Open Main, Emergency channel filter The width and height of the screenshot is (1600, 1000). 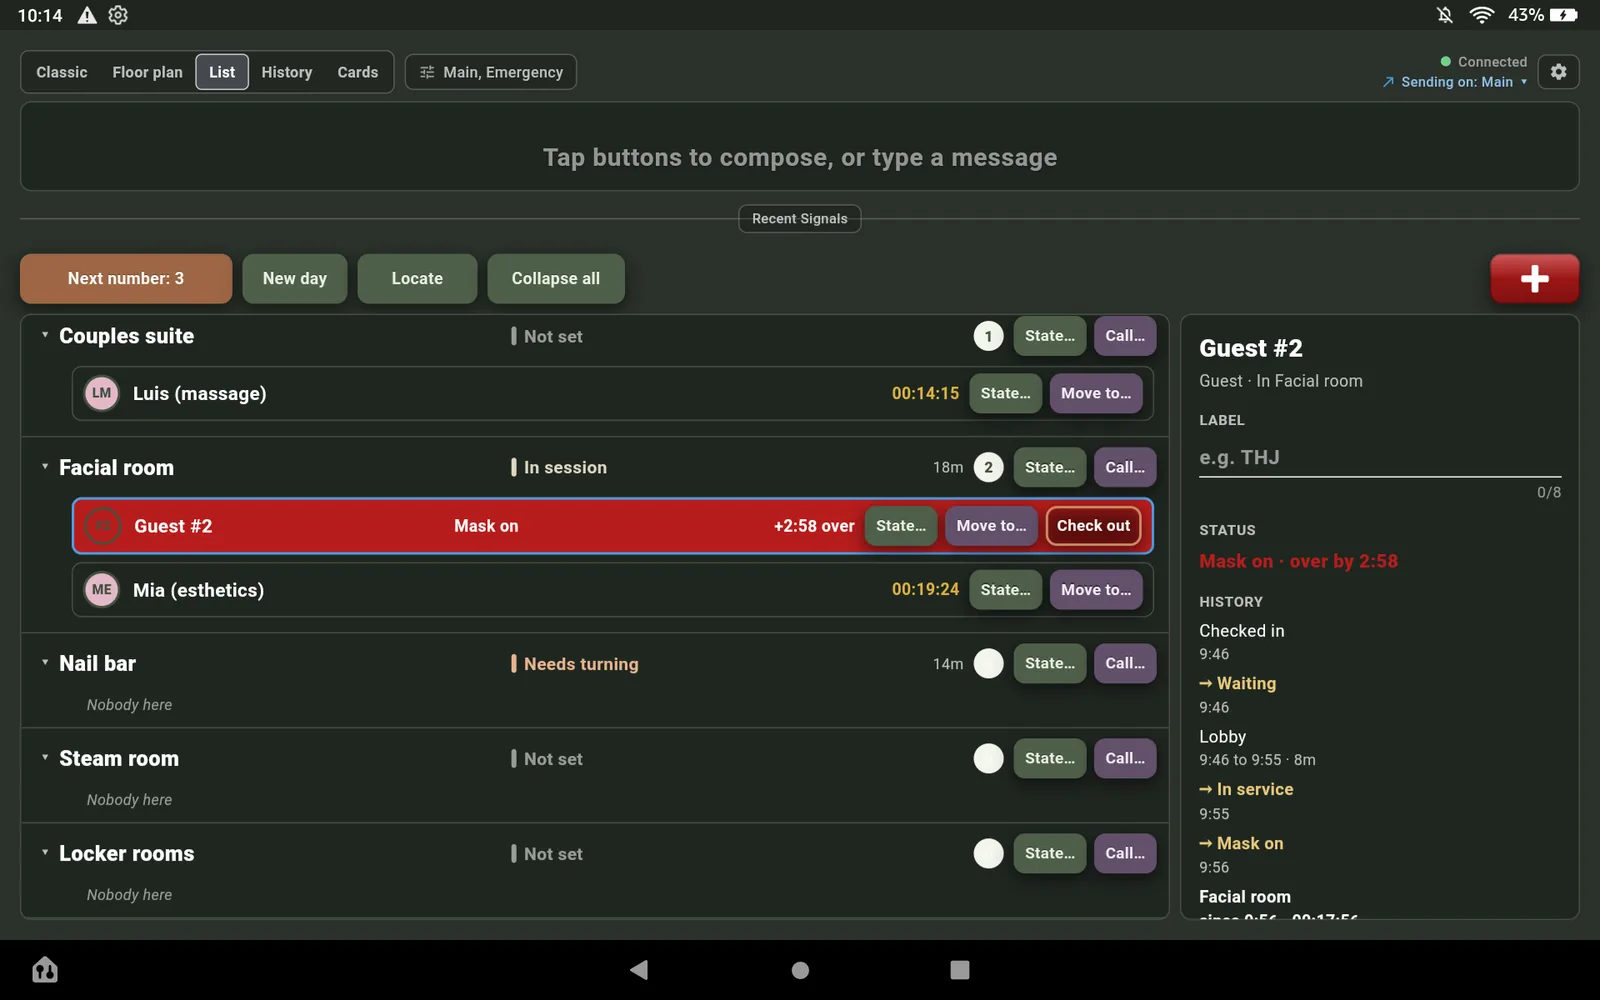(x=490, y=72)
